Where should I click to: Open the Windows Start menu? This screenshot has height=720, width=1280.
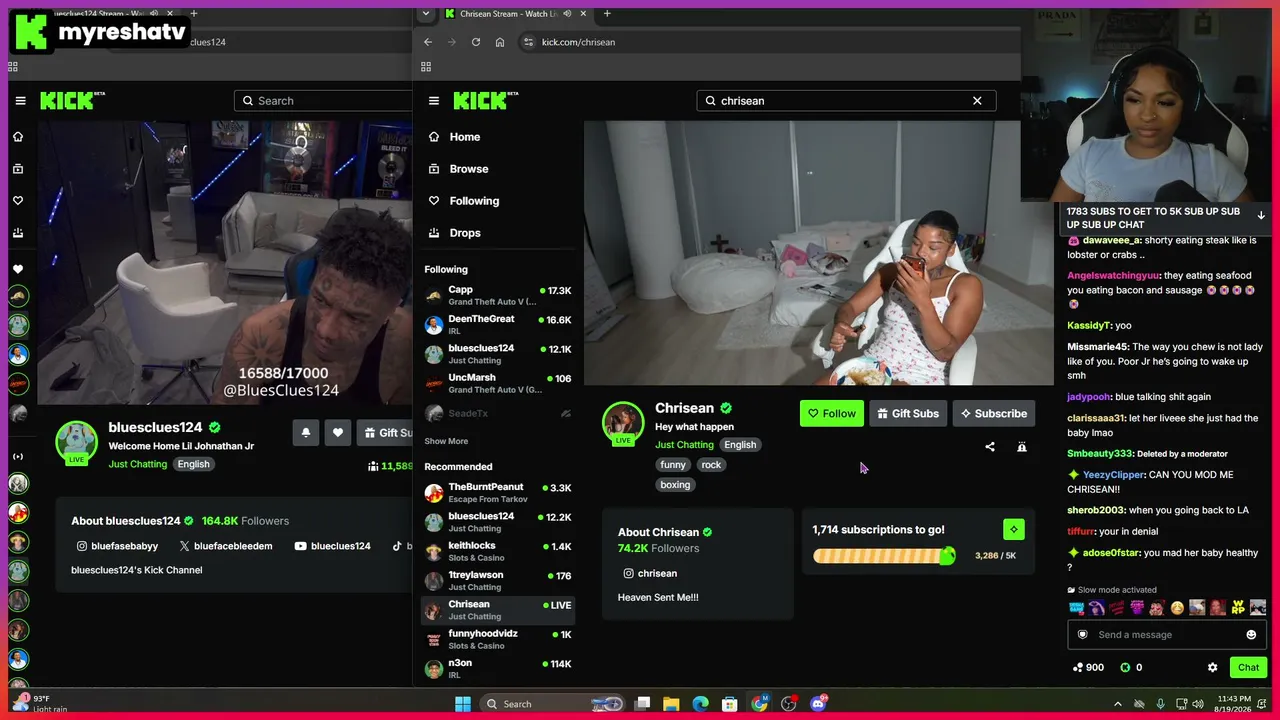coord(463,704)
